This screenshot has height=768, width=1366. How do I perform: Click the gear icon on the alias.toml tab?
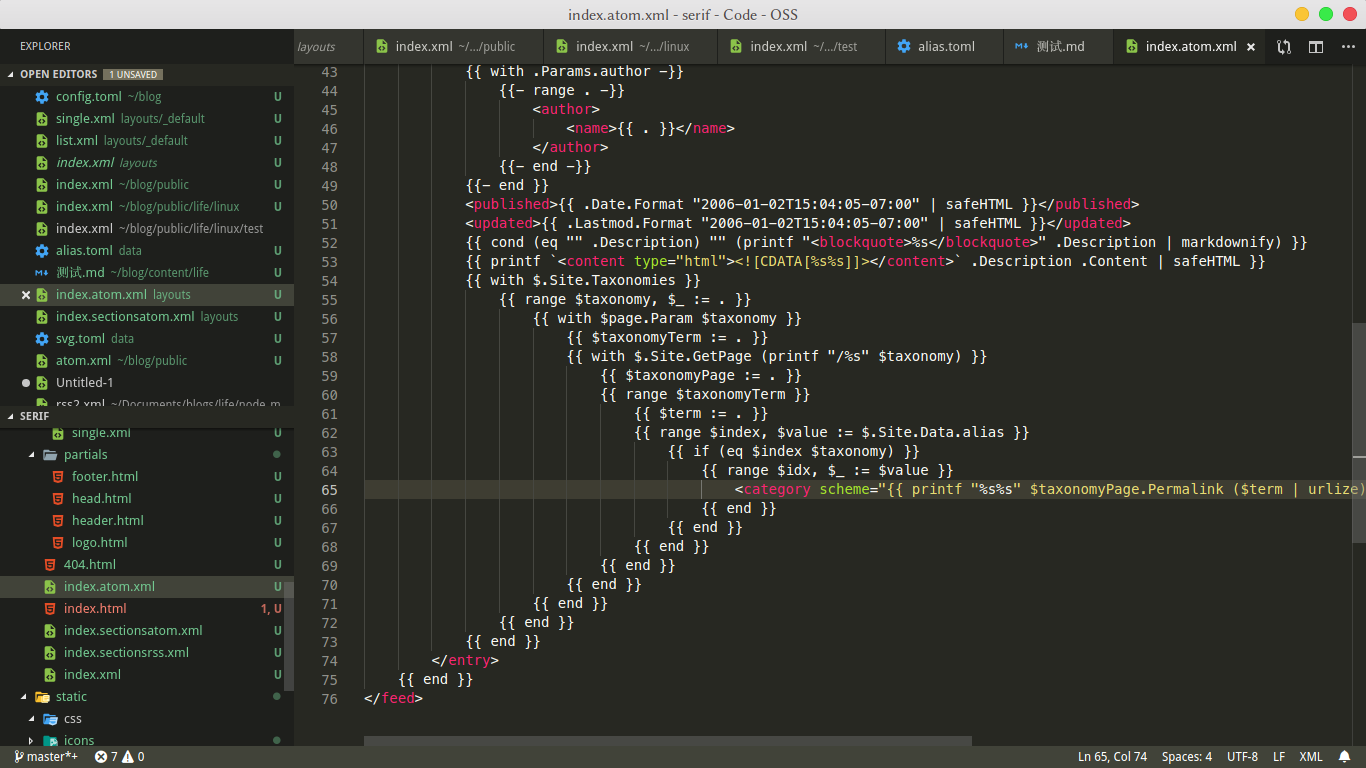[x=904, y=47]
